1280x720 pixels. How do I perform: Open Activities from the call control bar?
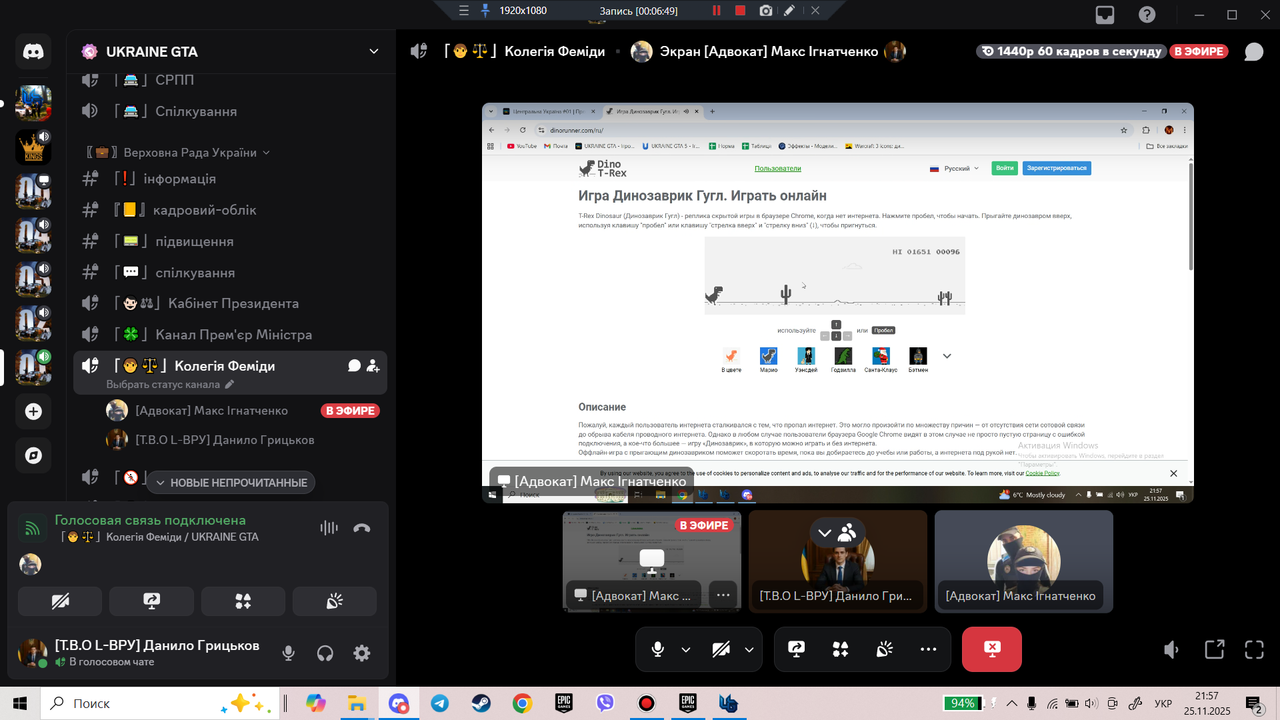(841, 649)
